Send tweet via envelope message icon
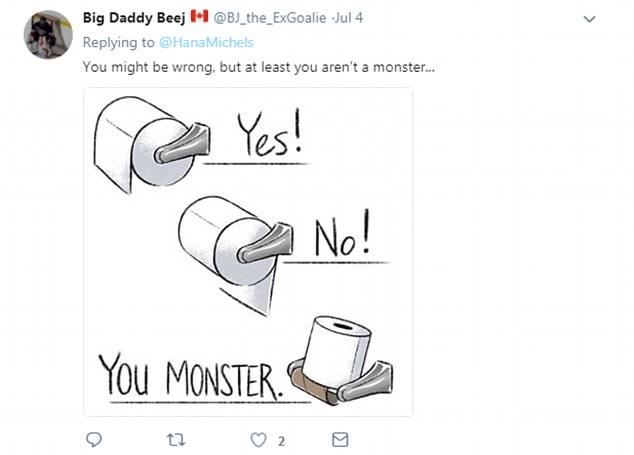The image size is (634, 455). [339, 440]
